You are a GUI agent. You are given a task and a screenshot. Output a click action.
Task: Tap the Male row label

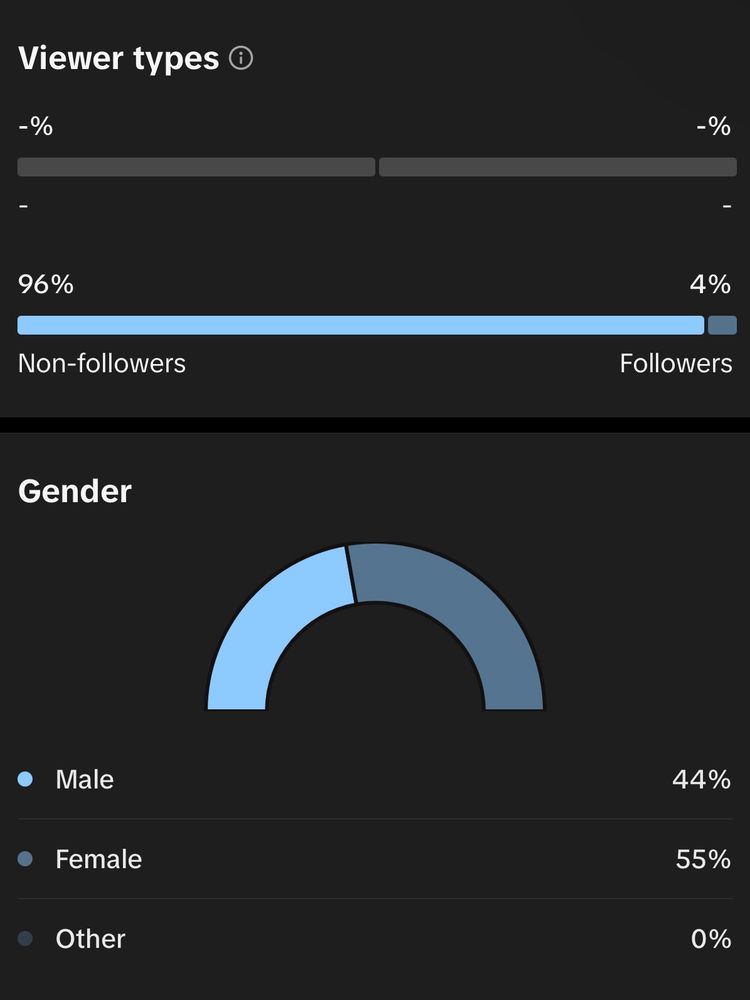[x=85, y=779]
